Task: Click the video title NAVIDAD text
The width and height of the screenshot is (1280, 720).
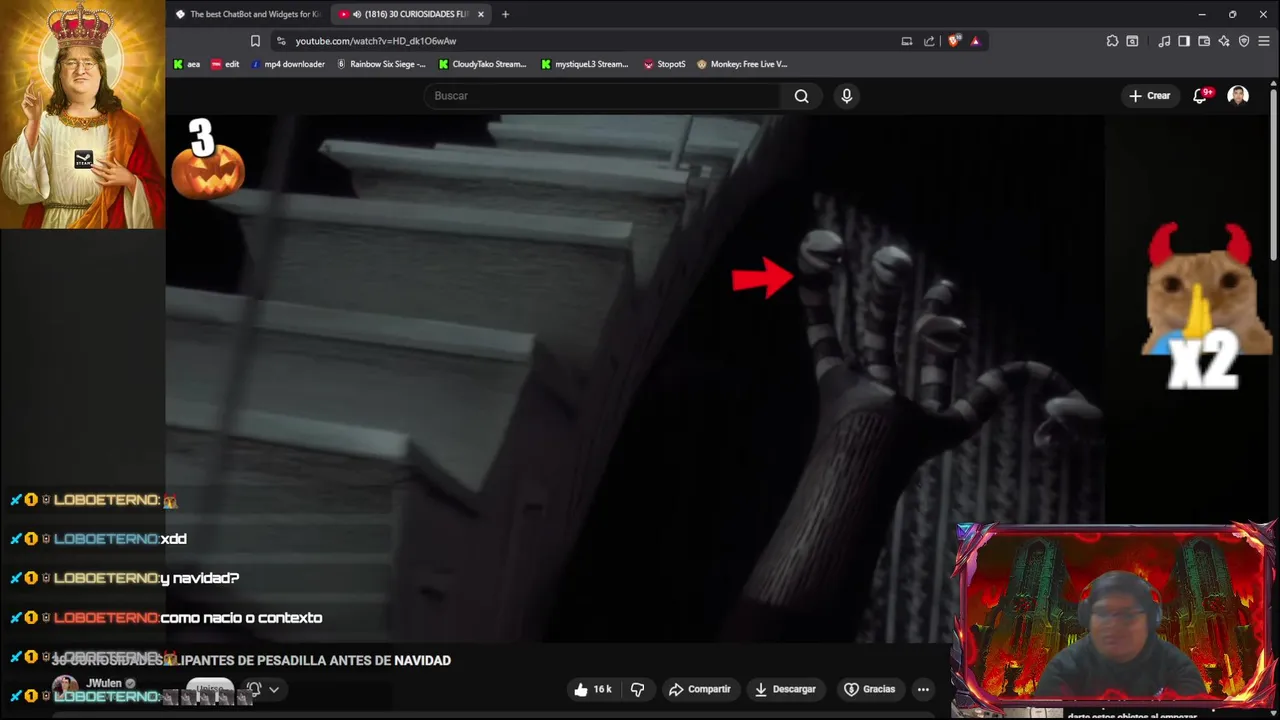Action: pyautogui.click(x=422, y=660)
